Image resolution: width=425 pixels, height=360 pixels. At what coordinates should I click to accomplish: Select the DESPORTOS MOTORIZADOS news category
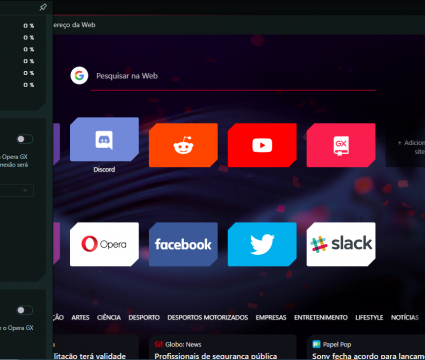click(x=208, y=318)
